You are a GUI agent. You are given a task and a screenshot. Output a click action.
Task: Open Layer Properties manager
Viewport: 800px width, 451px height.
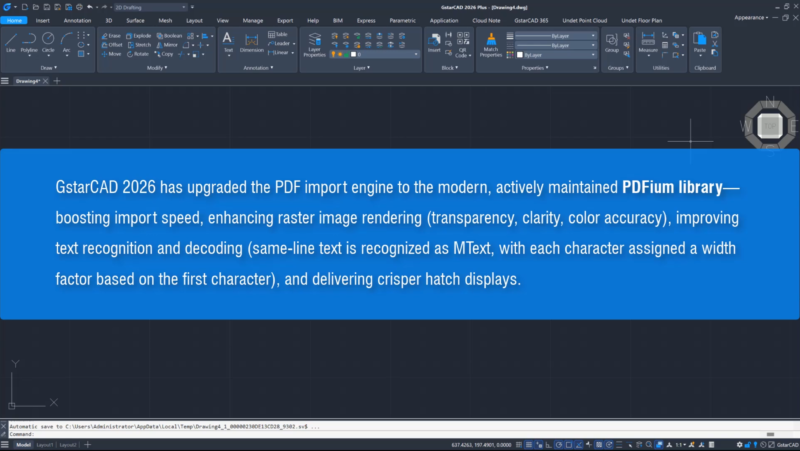pyautogui.click(x=314, y=44)
